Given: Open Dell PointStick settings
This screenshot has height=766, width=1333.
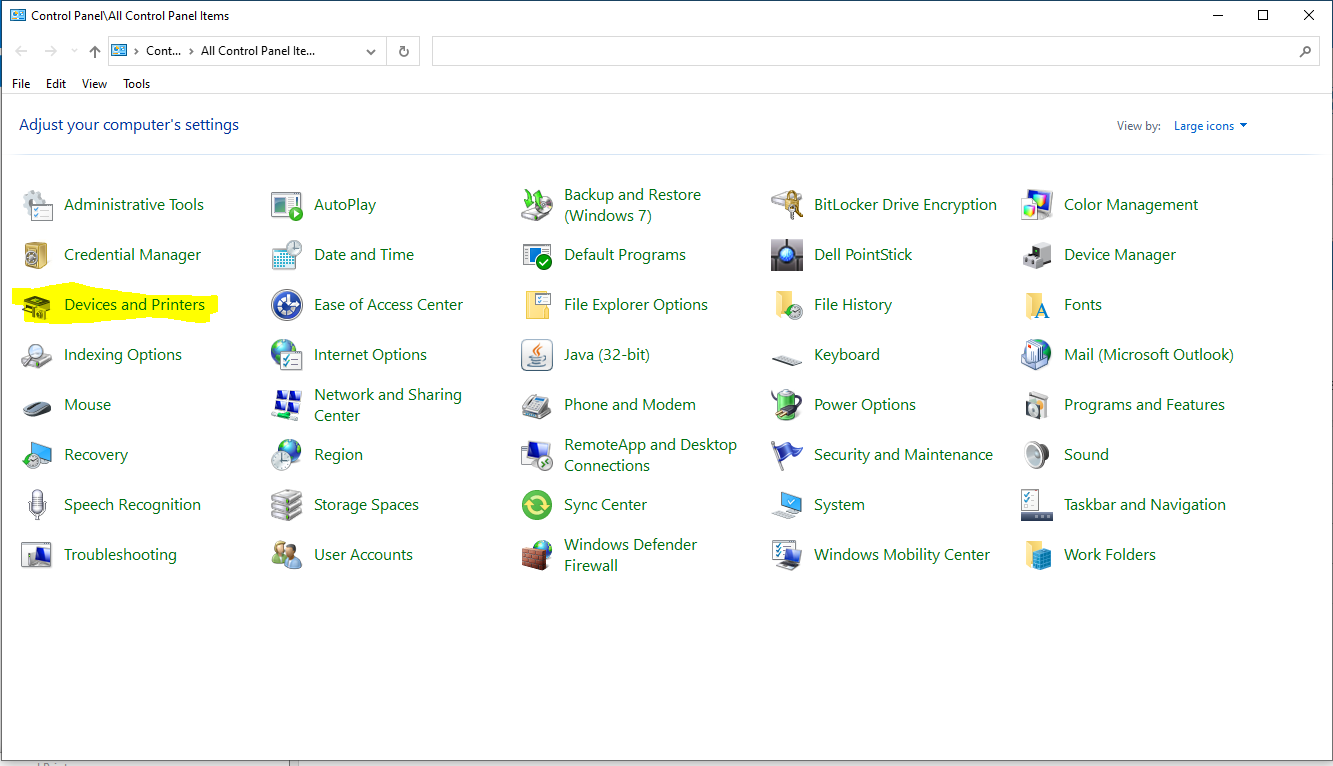Looking at the screenshot, I should click(x=862, y=254).
